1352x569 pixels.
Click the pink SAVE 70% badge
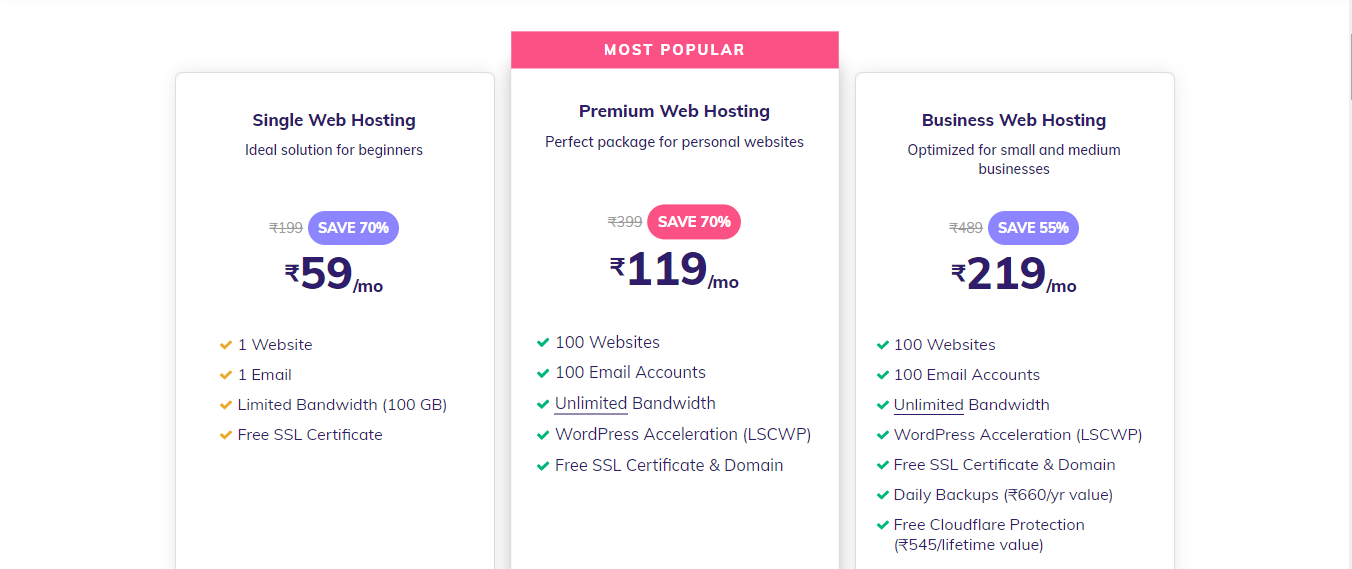click(x=694, y=222)
